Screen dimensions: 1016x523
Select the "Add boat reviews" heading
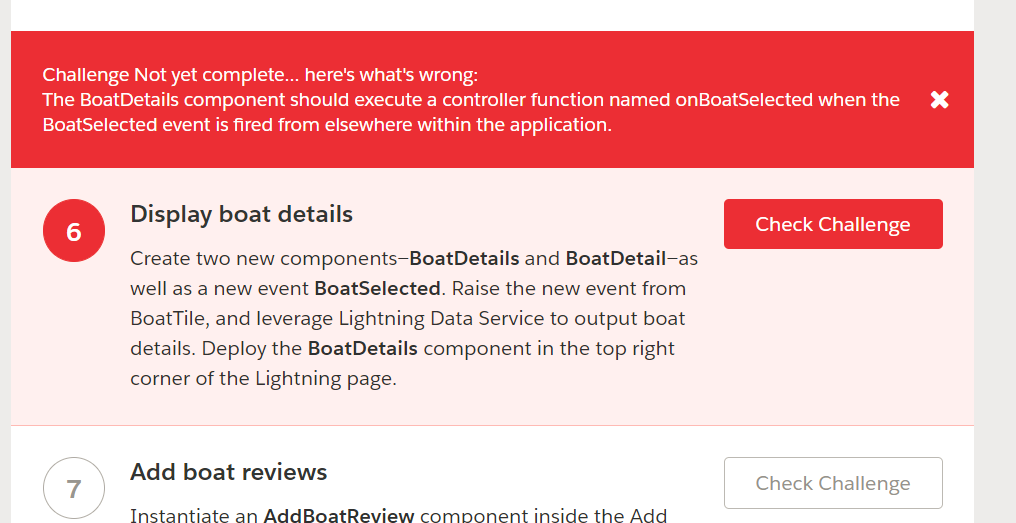pyautogui.click(x=228, y=471)
